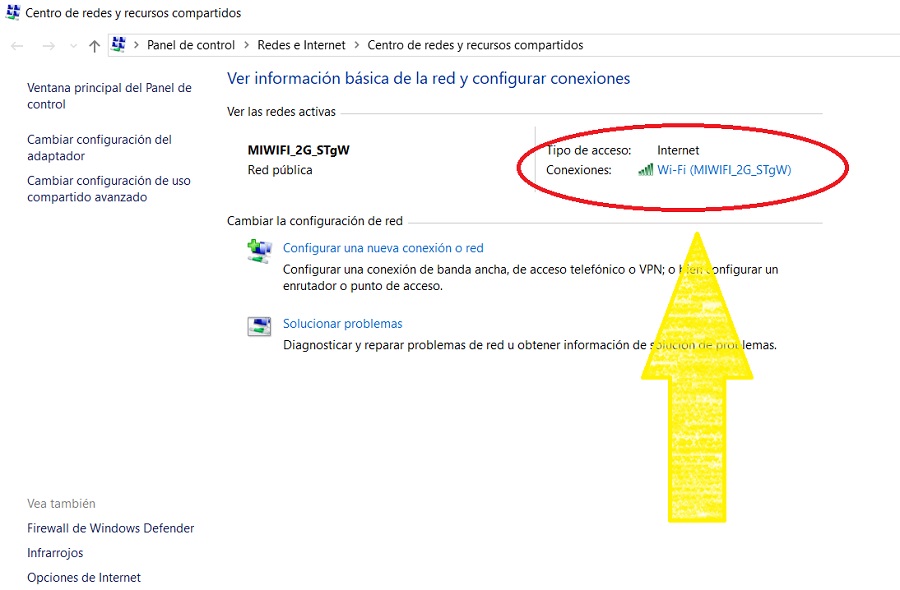Click the troubleshoot problems icon
The image size is (900, 590).
[x=259, y=326]
